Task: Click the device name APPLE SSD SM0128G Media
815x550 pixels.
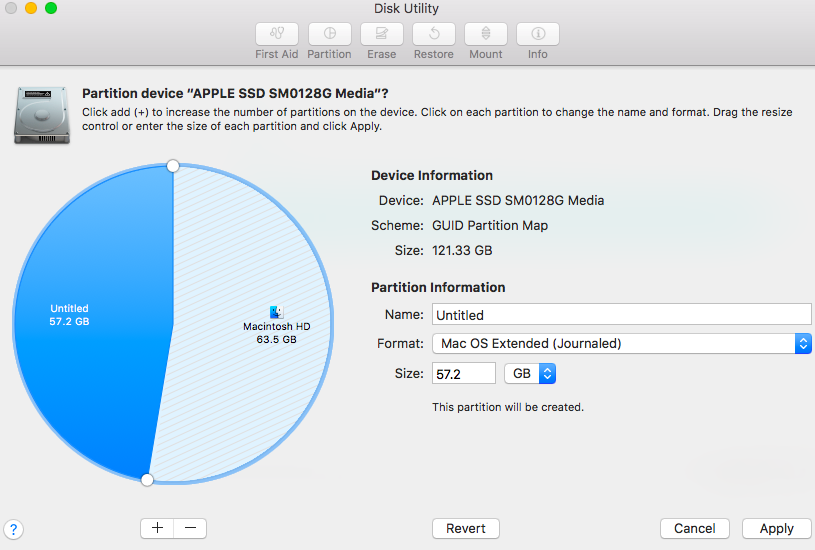Action: click(518, 201)
